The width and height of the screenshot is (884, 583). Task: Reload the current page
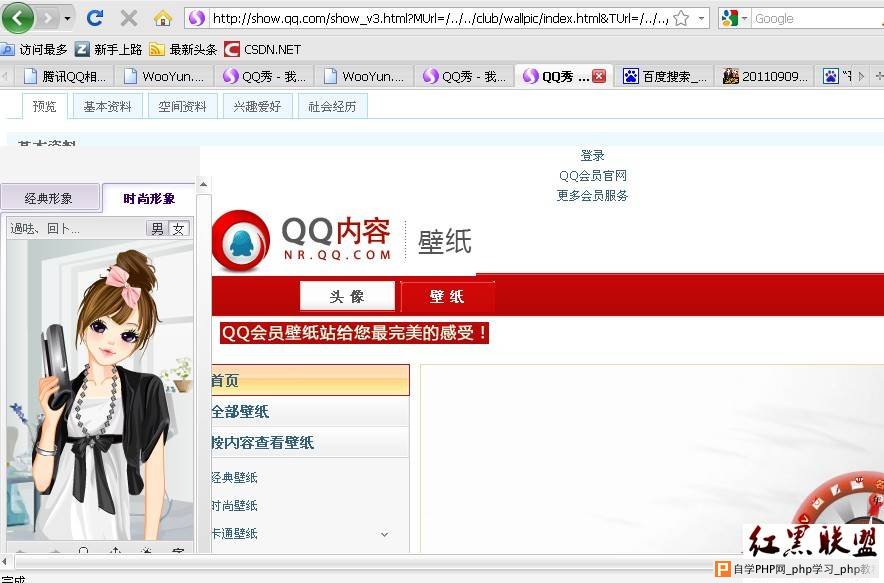click(95, 18)
